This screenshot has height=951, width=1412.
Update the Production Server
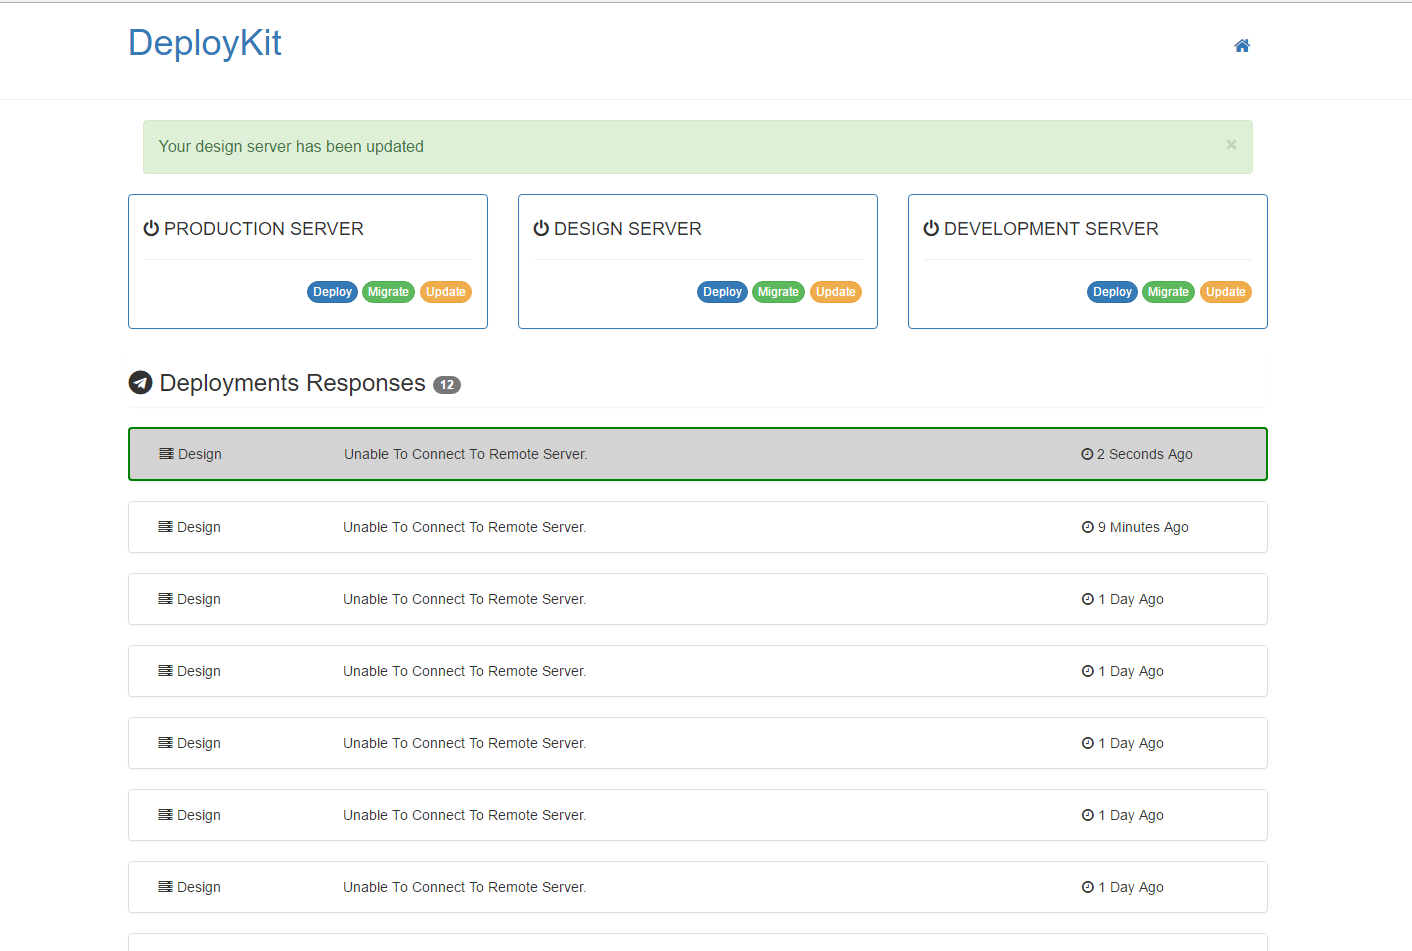click(x=446, y=292)
